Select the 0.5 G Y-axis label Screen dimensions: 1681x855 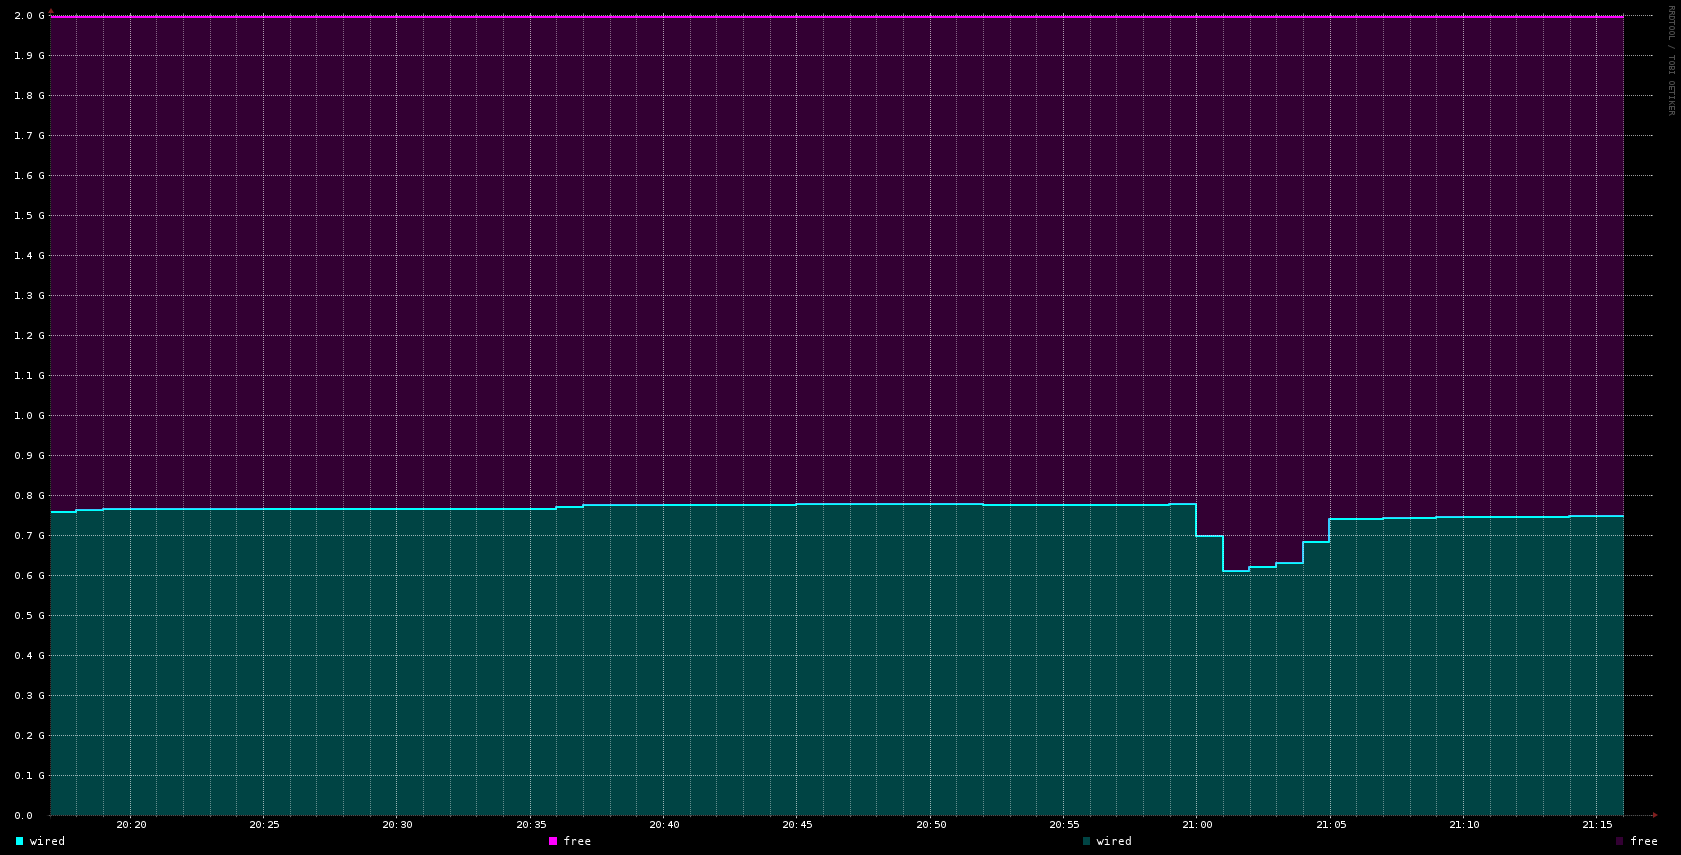(29, 616)
